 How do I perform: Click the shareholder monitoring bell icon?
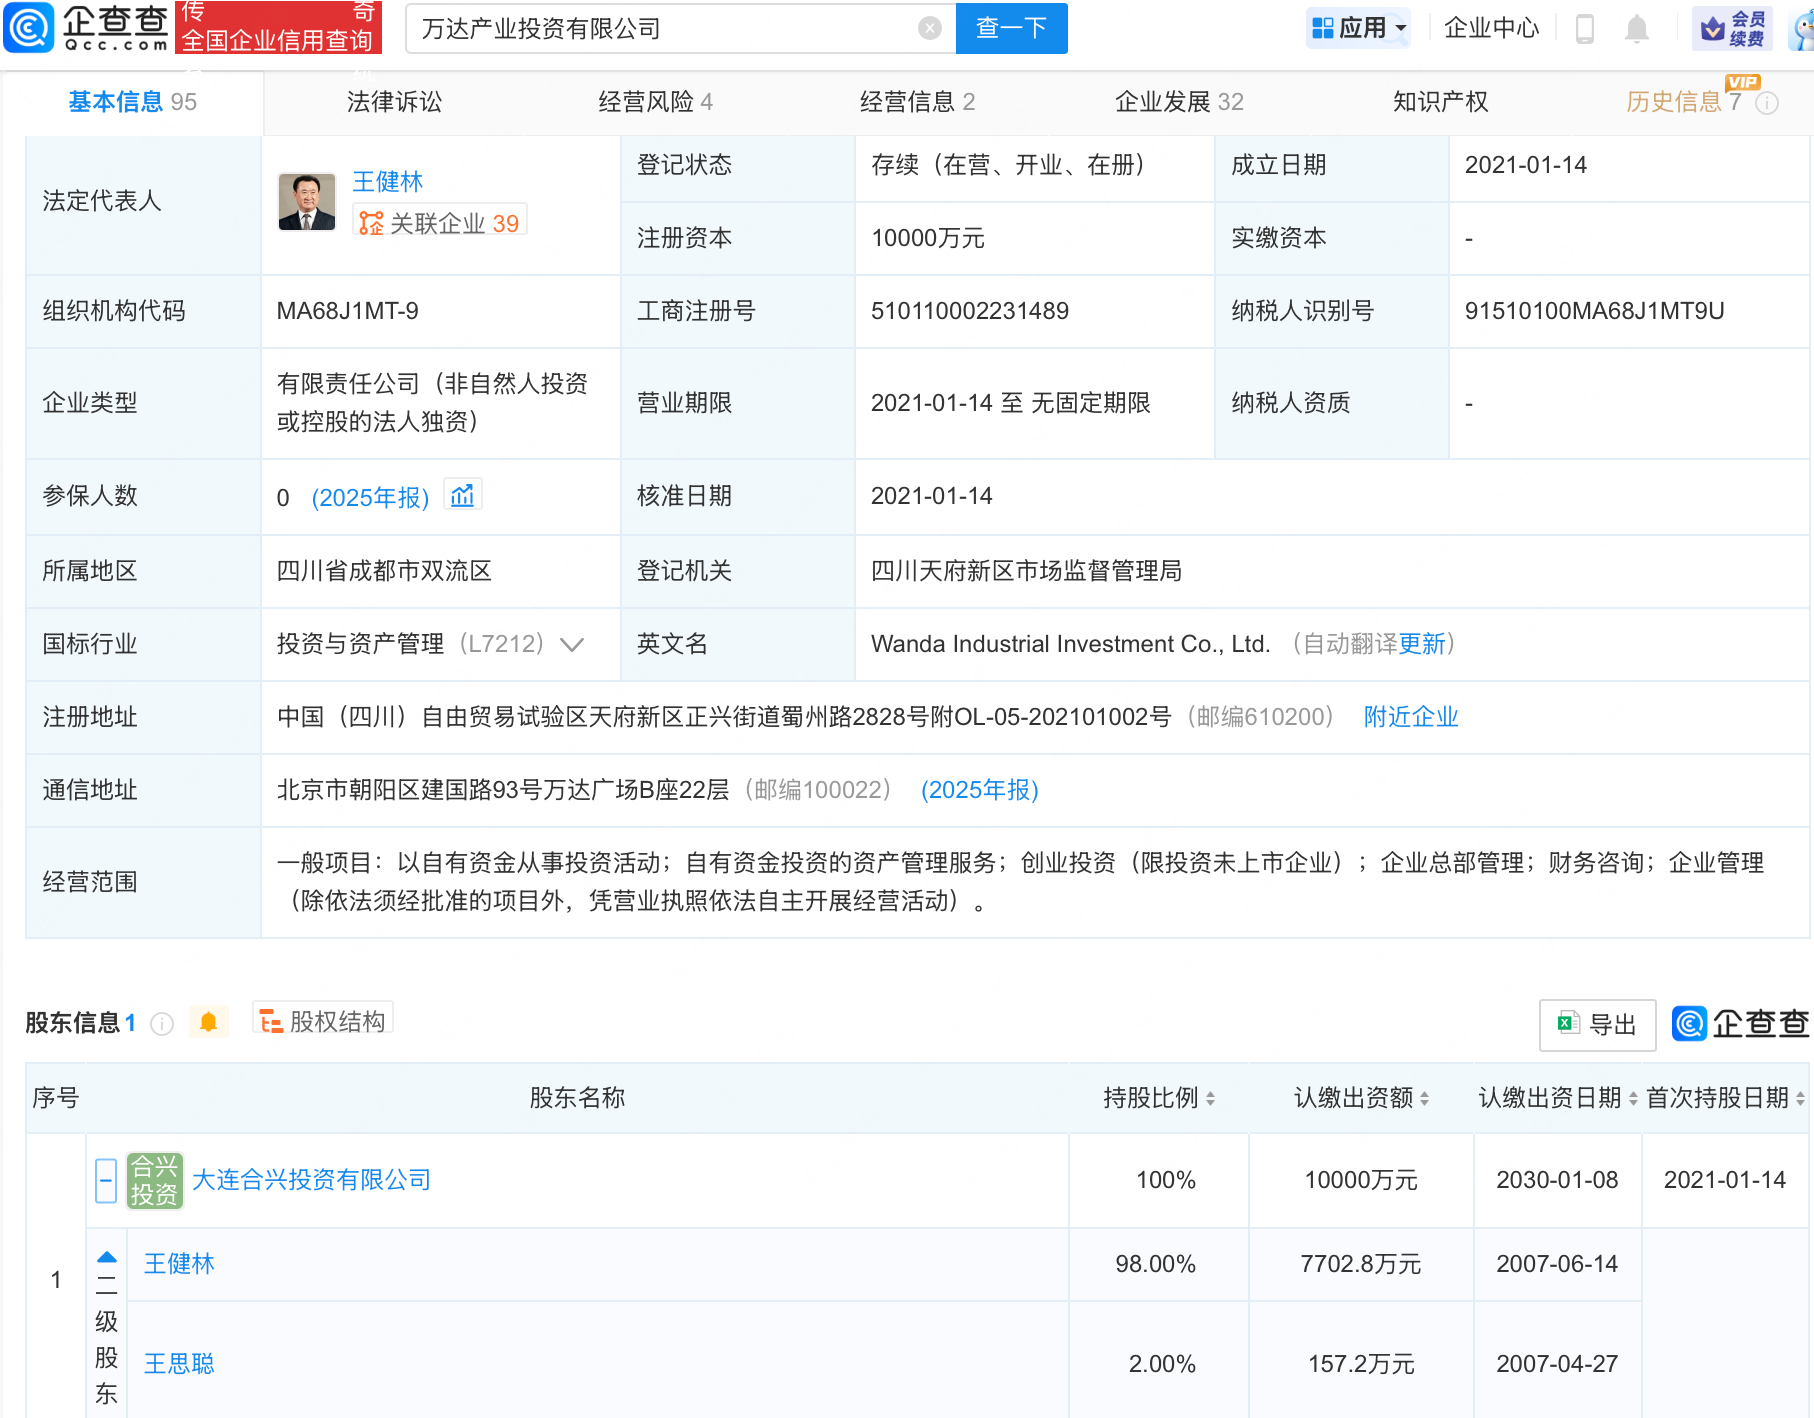tap(208, 1022)
